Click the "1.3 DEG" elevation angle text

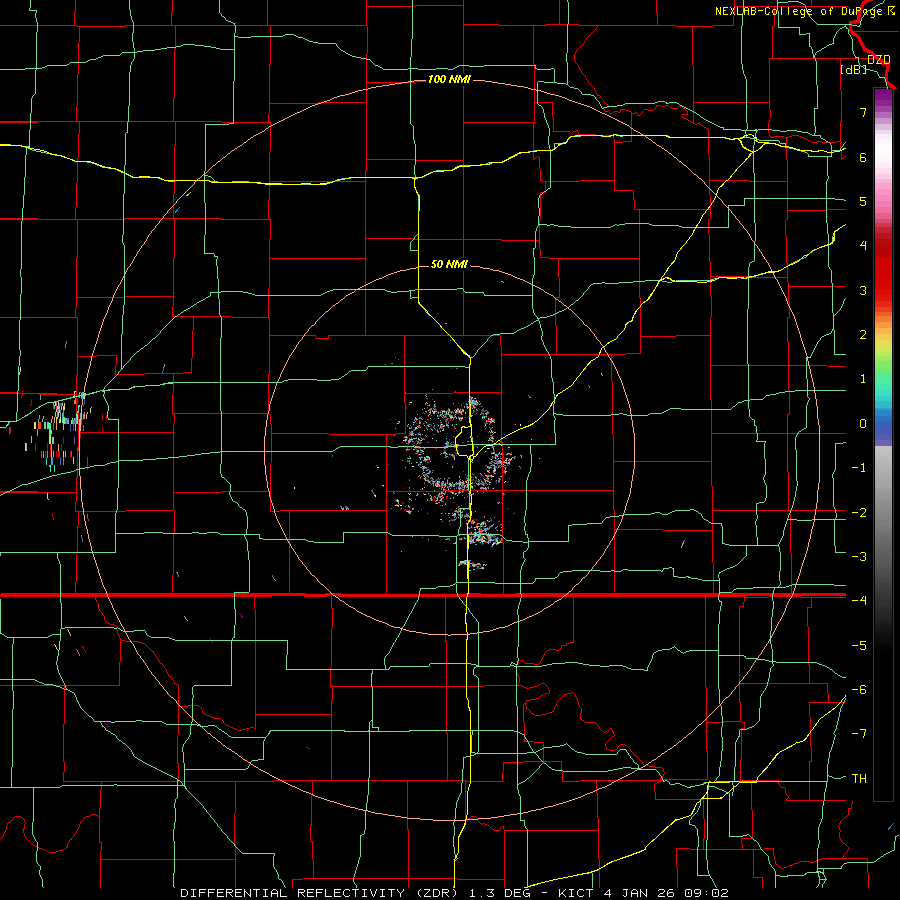pyautogui.click(x=498, y=893)
